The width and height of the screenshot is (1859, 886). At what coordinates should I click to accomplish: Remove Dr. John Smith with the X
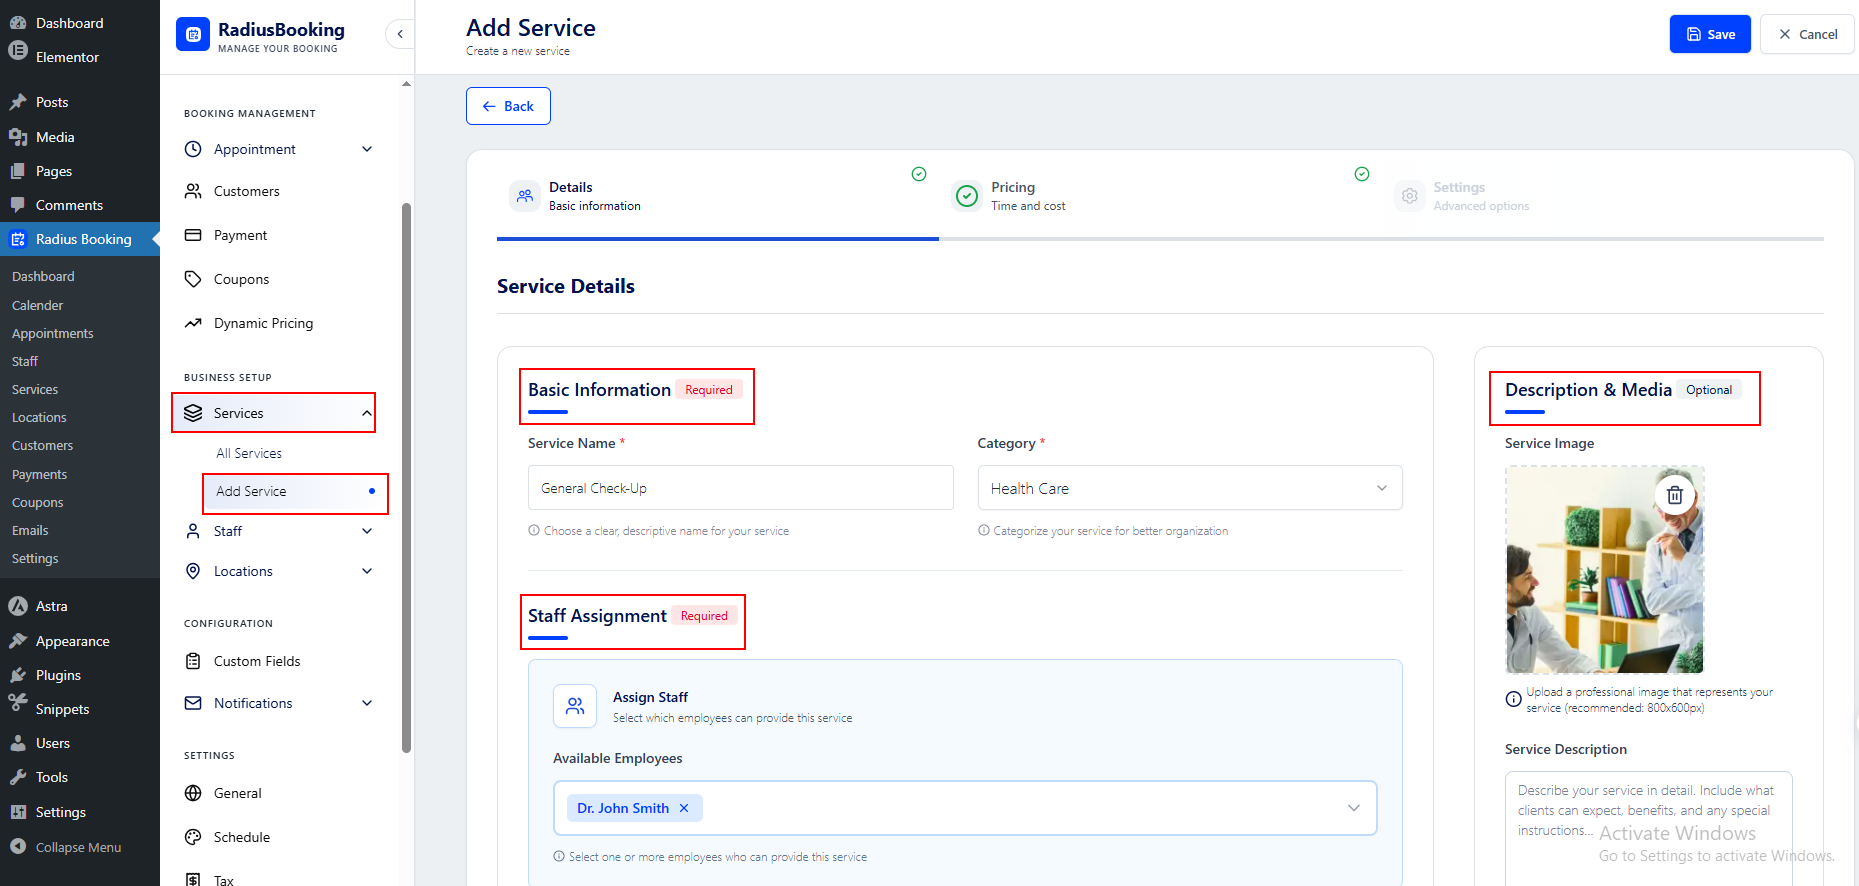[x=684, y=808]
